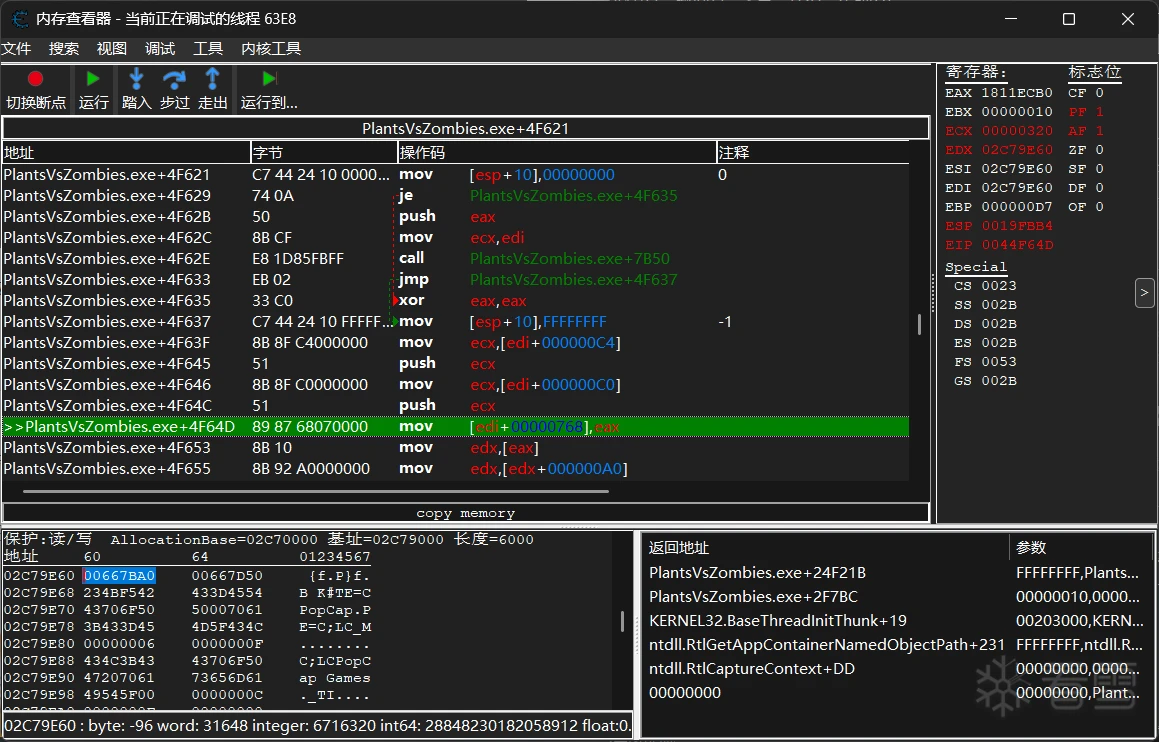The height and width of the screenshot is (742, 1159).
Task: Select the highlighted instruction at +4F64D
Action: tap(455, 427)
